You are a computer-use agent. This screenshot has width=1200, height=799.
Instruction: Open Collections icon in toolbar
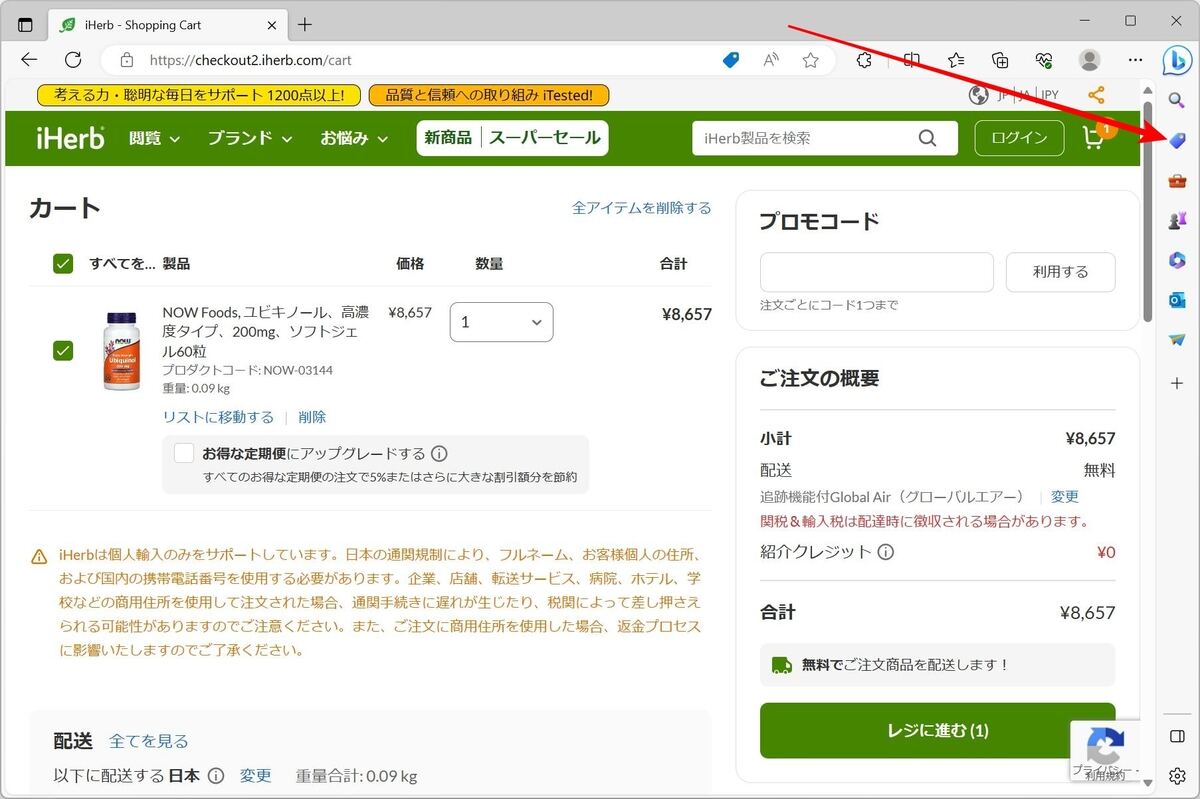click(x=1001, y=60)
